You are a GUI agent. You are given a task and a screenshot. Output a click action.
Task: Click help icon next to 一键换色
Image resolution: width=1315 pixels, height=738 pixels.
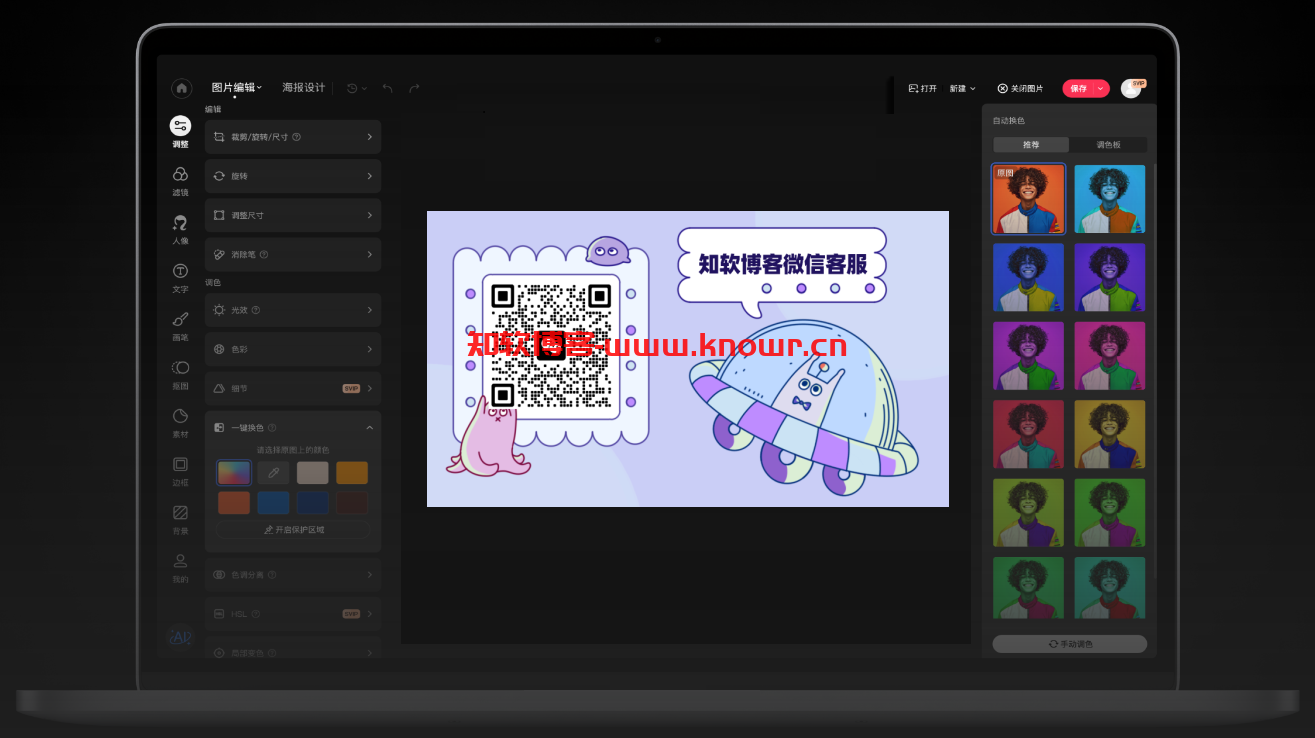272,427
